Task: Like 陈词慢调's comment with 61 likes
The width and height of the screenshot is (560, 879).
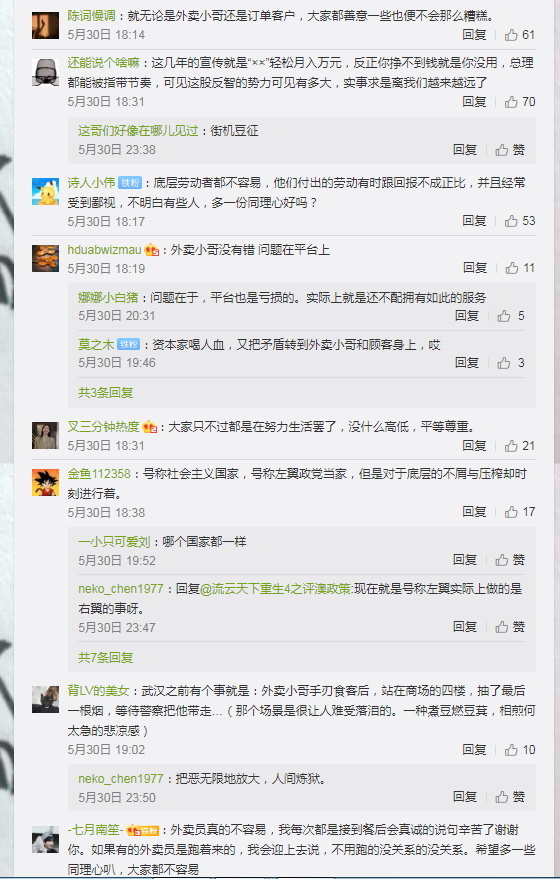Action: pos(519,35)
